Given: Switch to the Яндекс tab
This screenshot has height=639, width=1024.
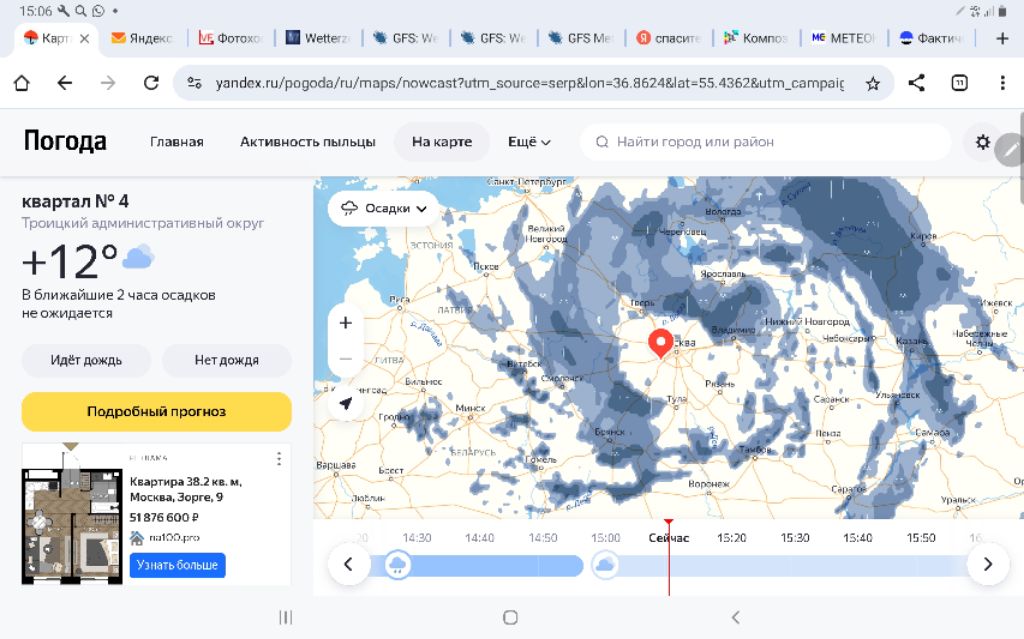Looking at the screenshot, I should (142, 39).
